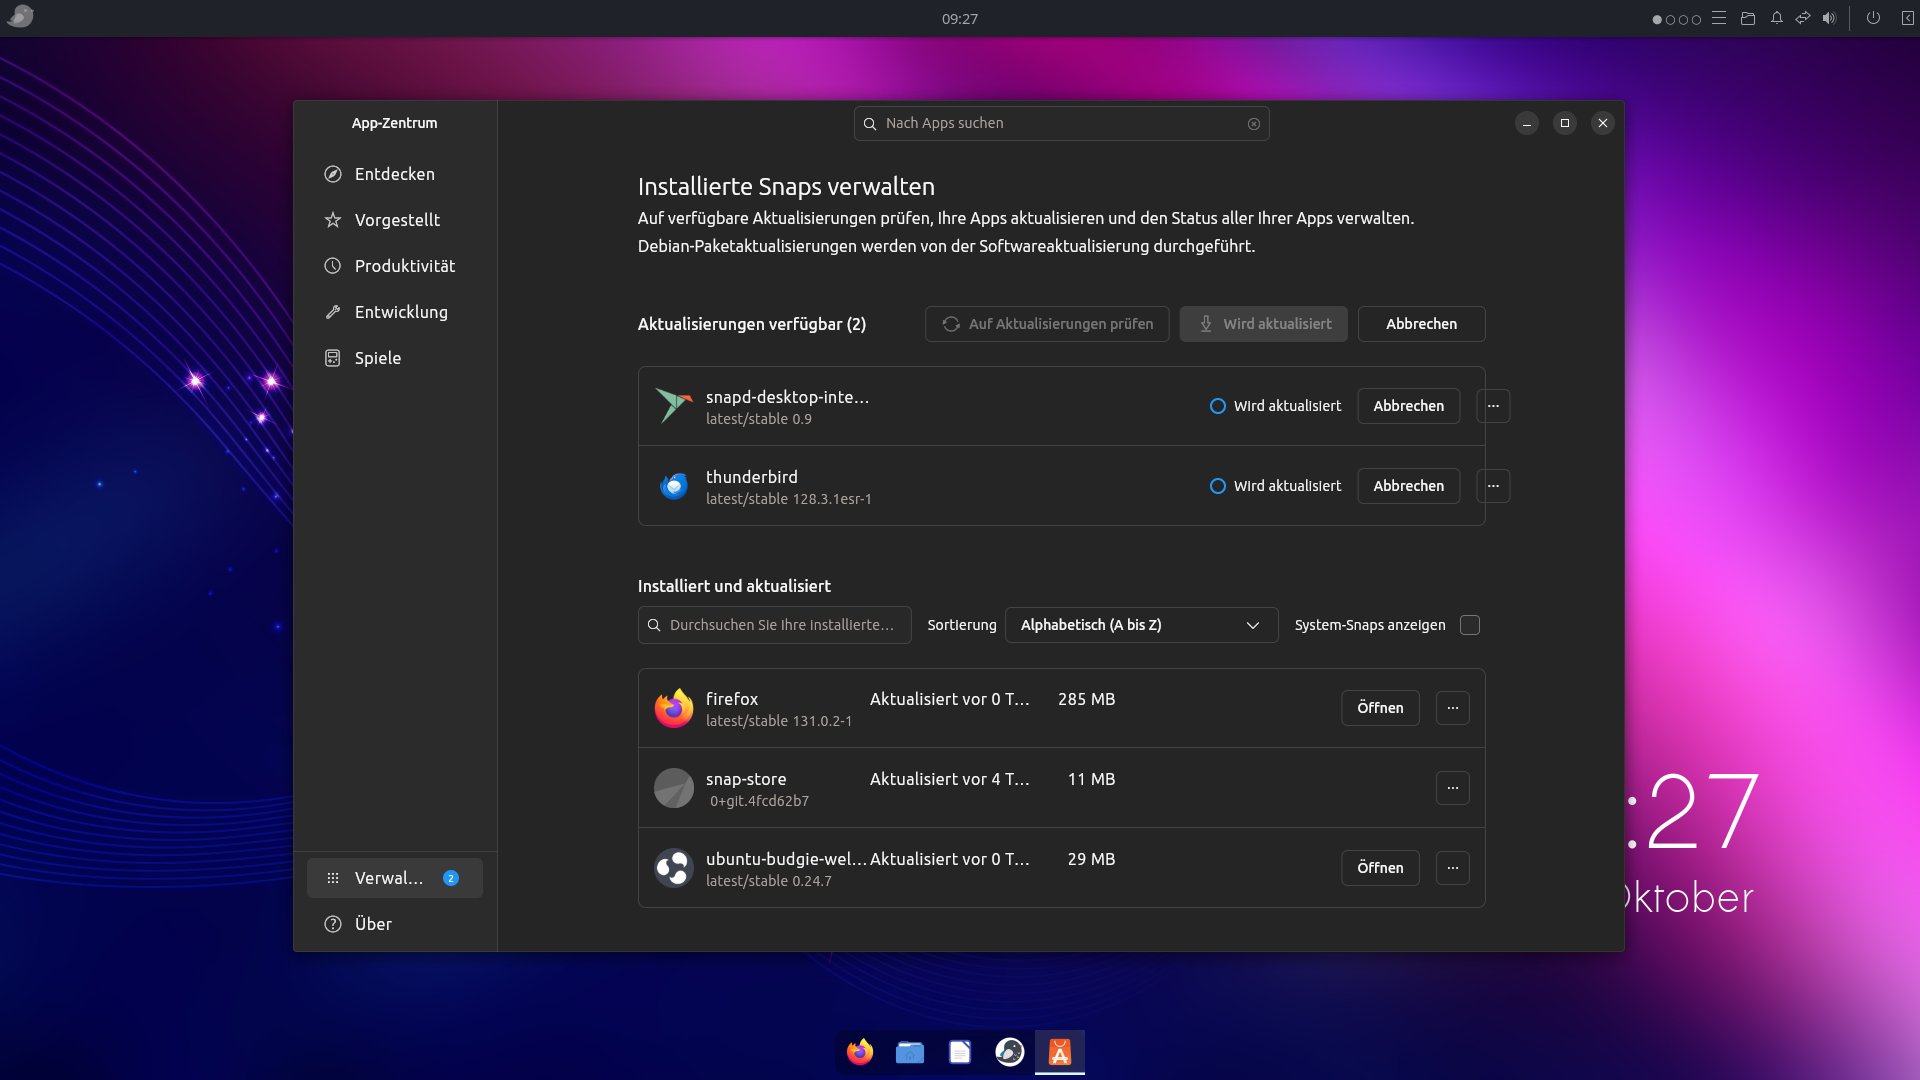Select the Verwalten sidebar entry

coord(394,878)
